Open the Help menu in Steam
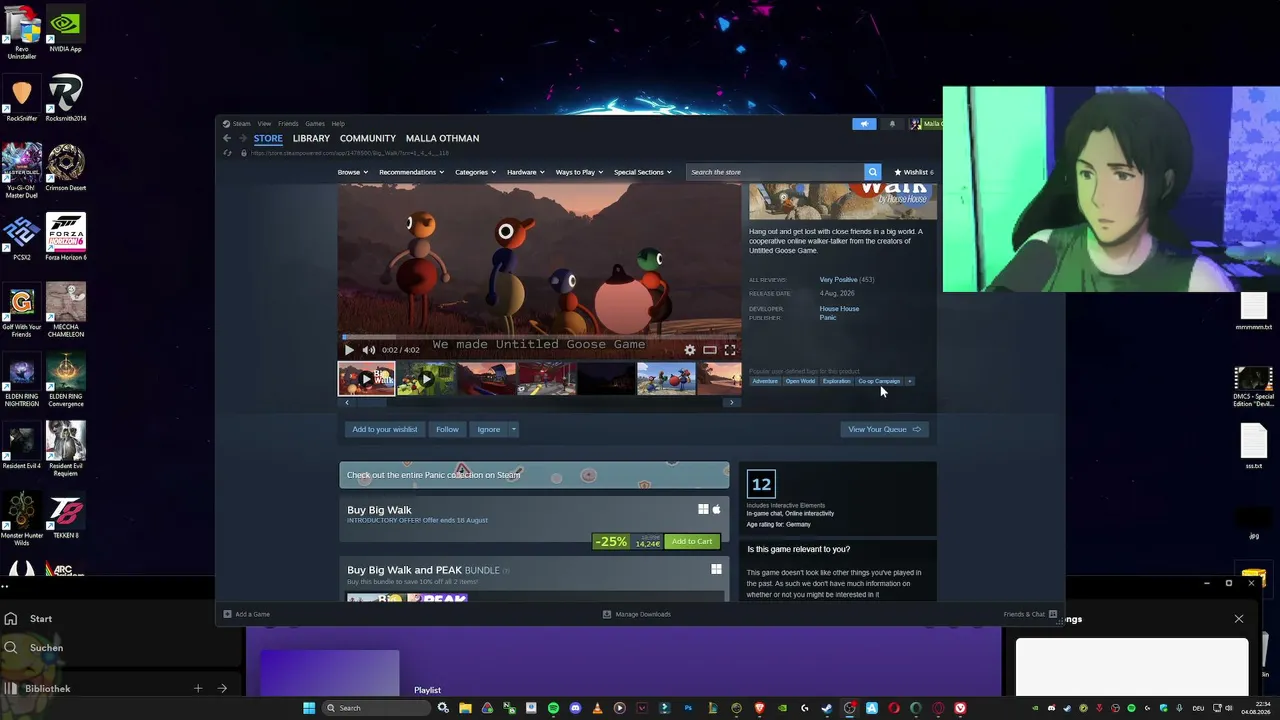This screenshot has width=1280, height=720. [338, 124]
